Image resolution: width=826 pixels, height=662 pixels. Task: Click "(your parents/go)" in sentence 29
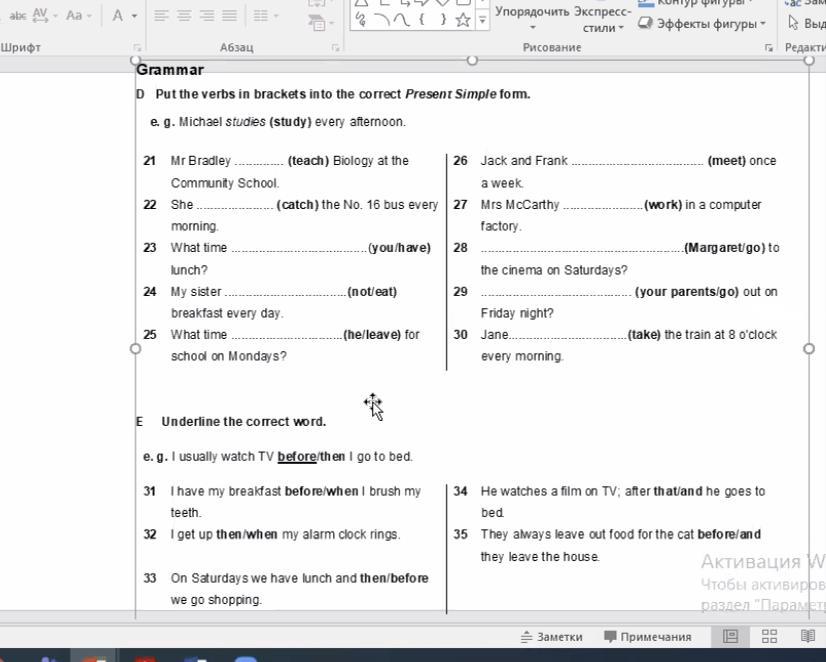point(687,291)
